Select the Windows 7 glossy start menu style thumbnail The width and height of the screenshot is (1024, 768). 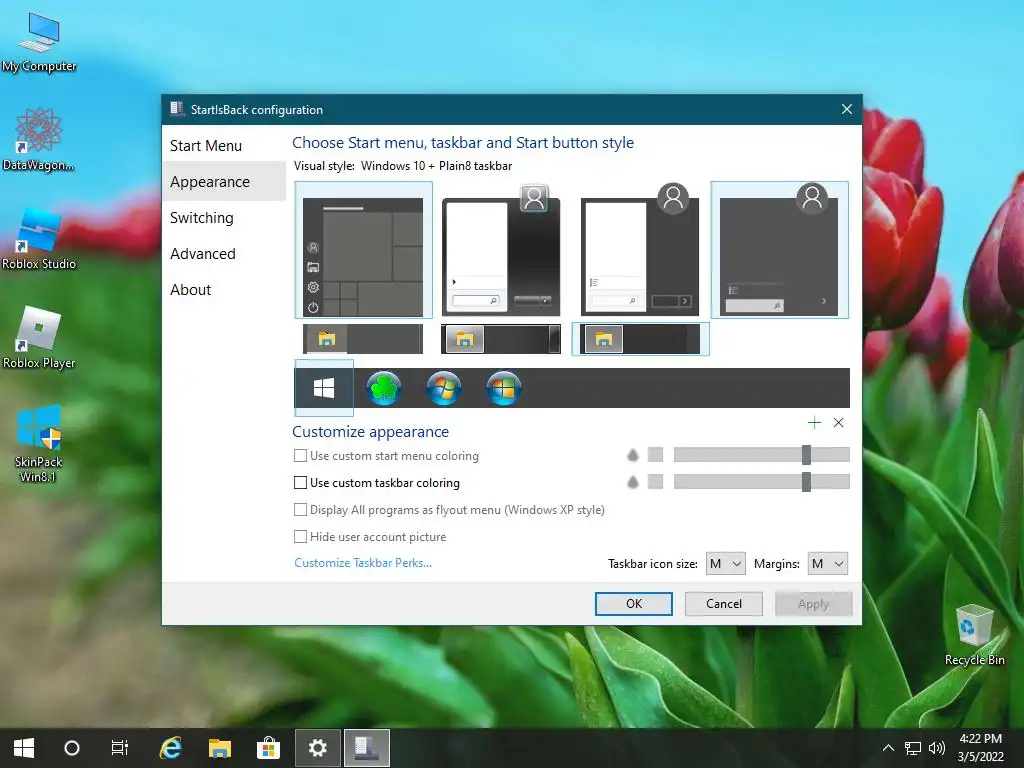pos(502,250)
